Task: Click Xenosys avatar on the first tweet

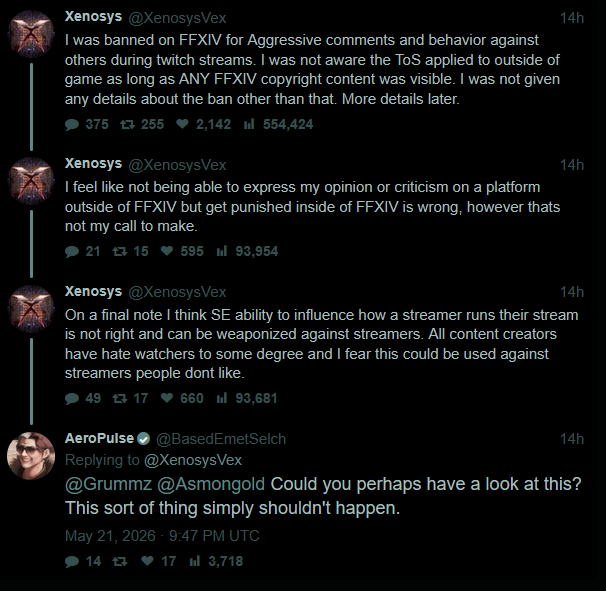Action: (31, 34)
